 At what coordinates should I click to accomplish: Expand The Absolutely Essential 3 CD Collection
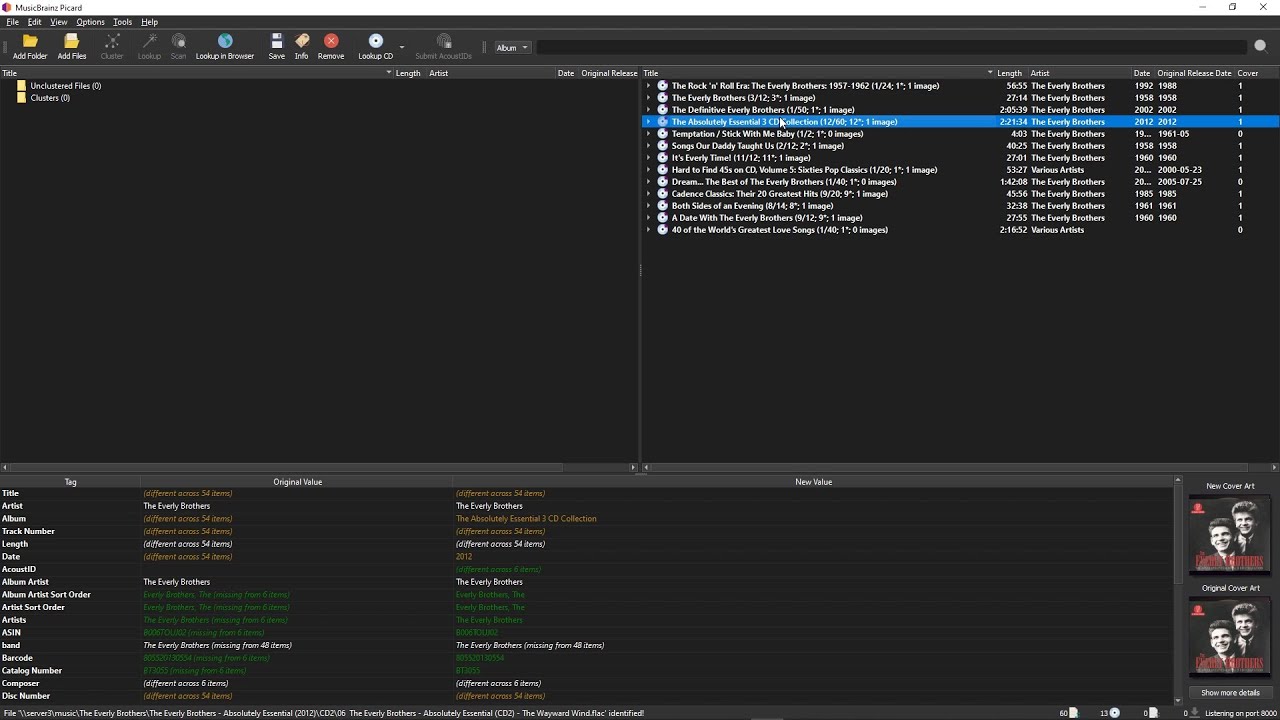point(648,122)
